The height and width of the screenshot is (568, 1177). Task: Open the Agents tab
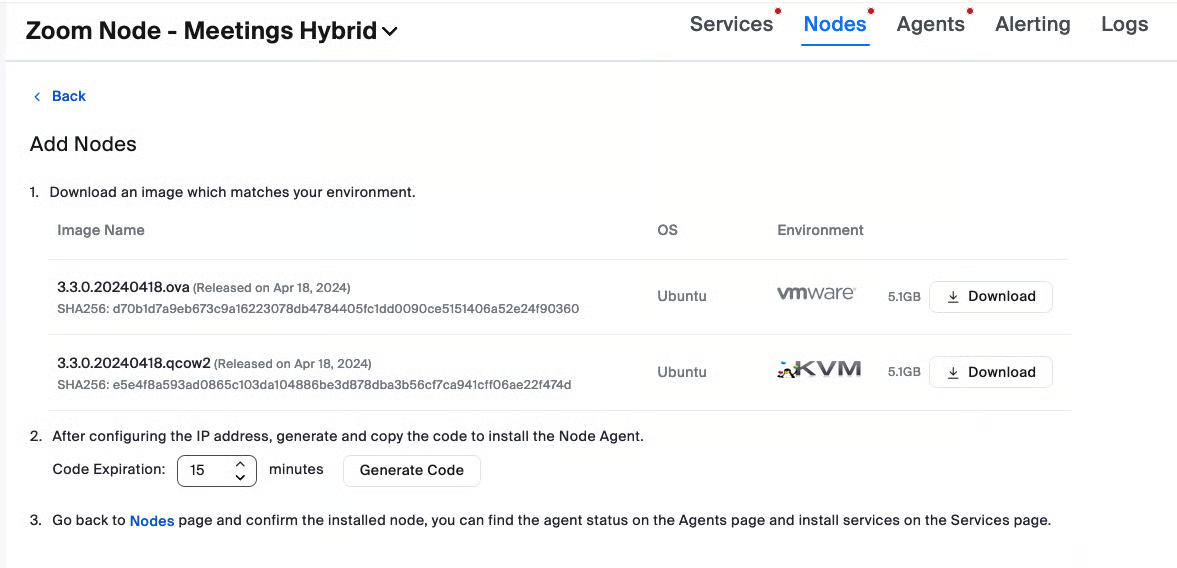click(x=930, y=24)
